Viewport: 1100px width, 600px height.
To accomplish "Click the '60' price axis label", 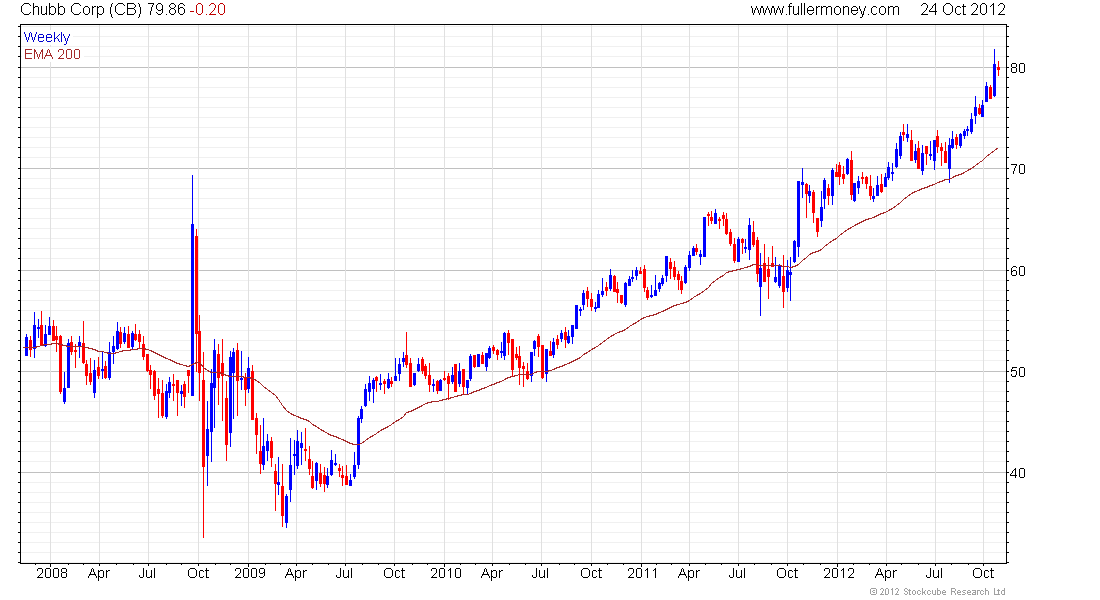I will [1017, 271].
